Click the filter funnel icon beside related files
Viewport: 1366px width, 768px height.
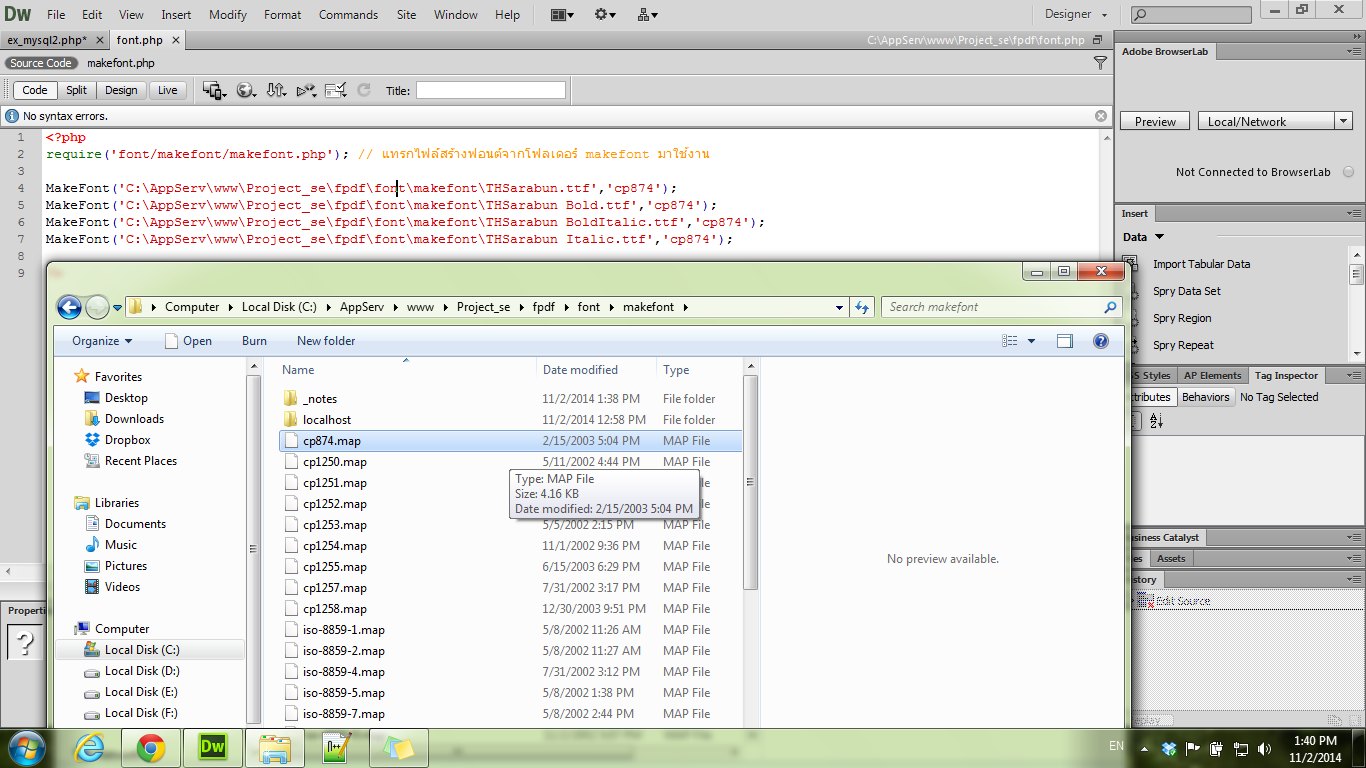[1101, 63]
